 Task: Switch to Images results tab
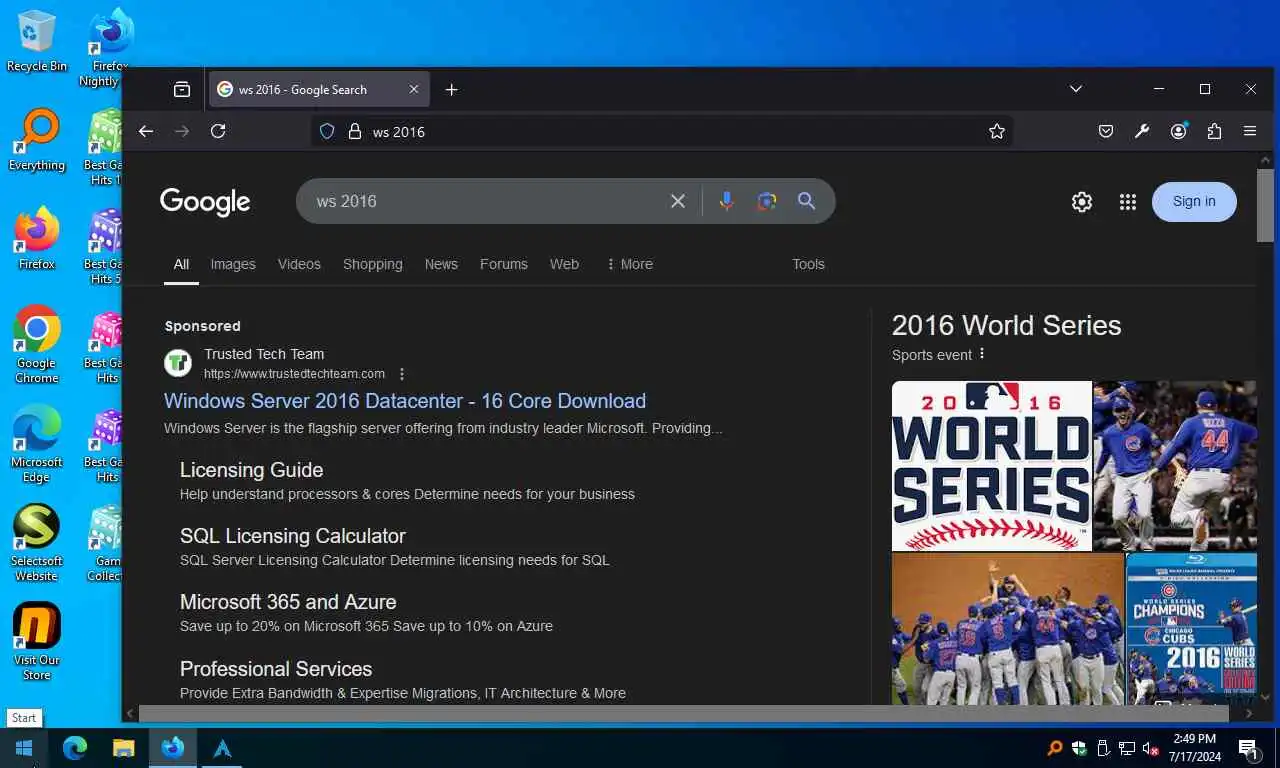tap(233, 264)
